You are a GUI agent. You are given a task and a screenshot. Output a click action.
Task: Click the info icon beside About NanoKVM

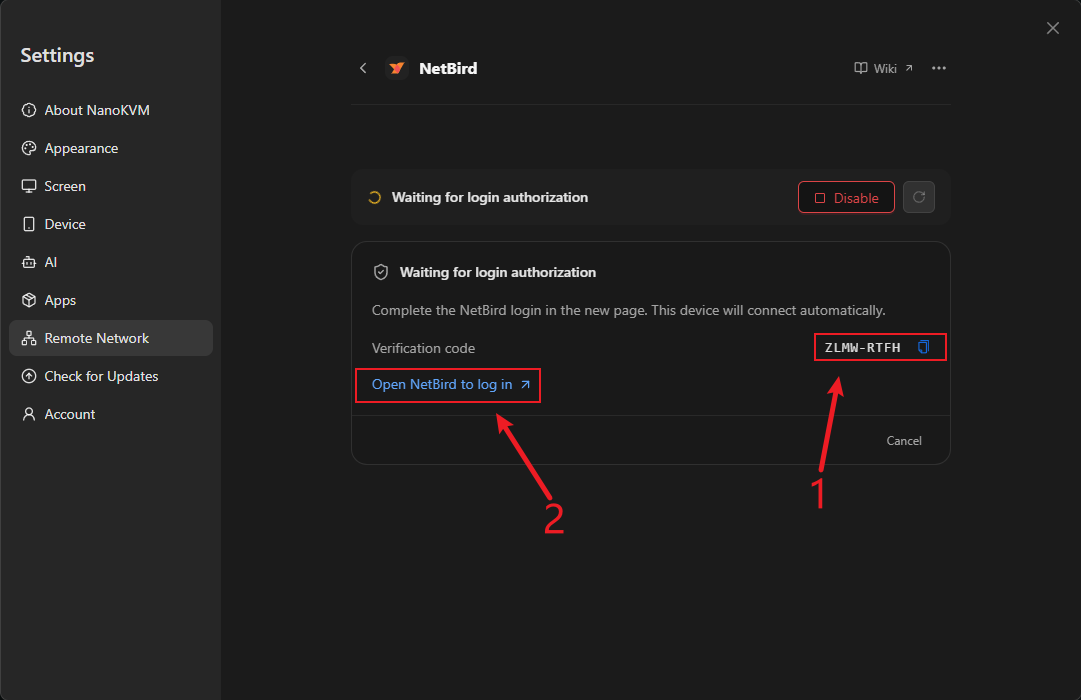(29, 110)
